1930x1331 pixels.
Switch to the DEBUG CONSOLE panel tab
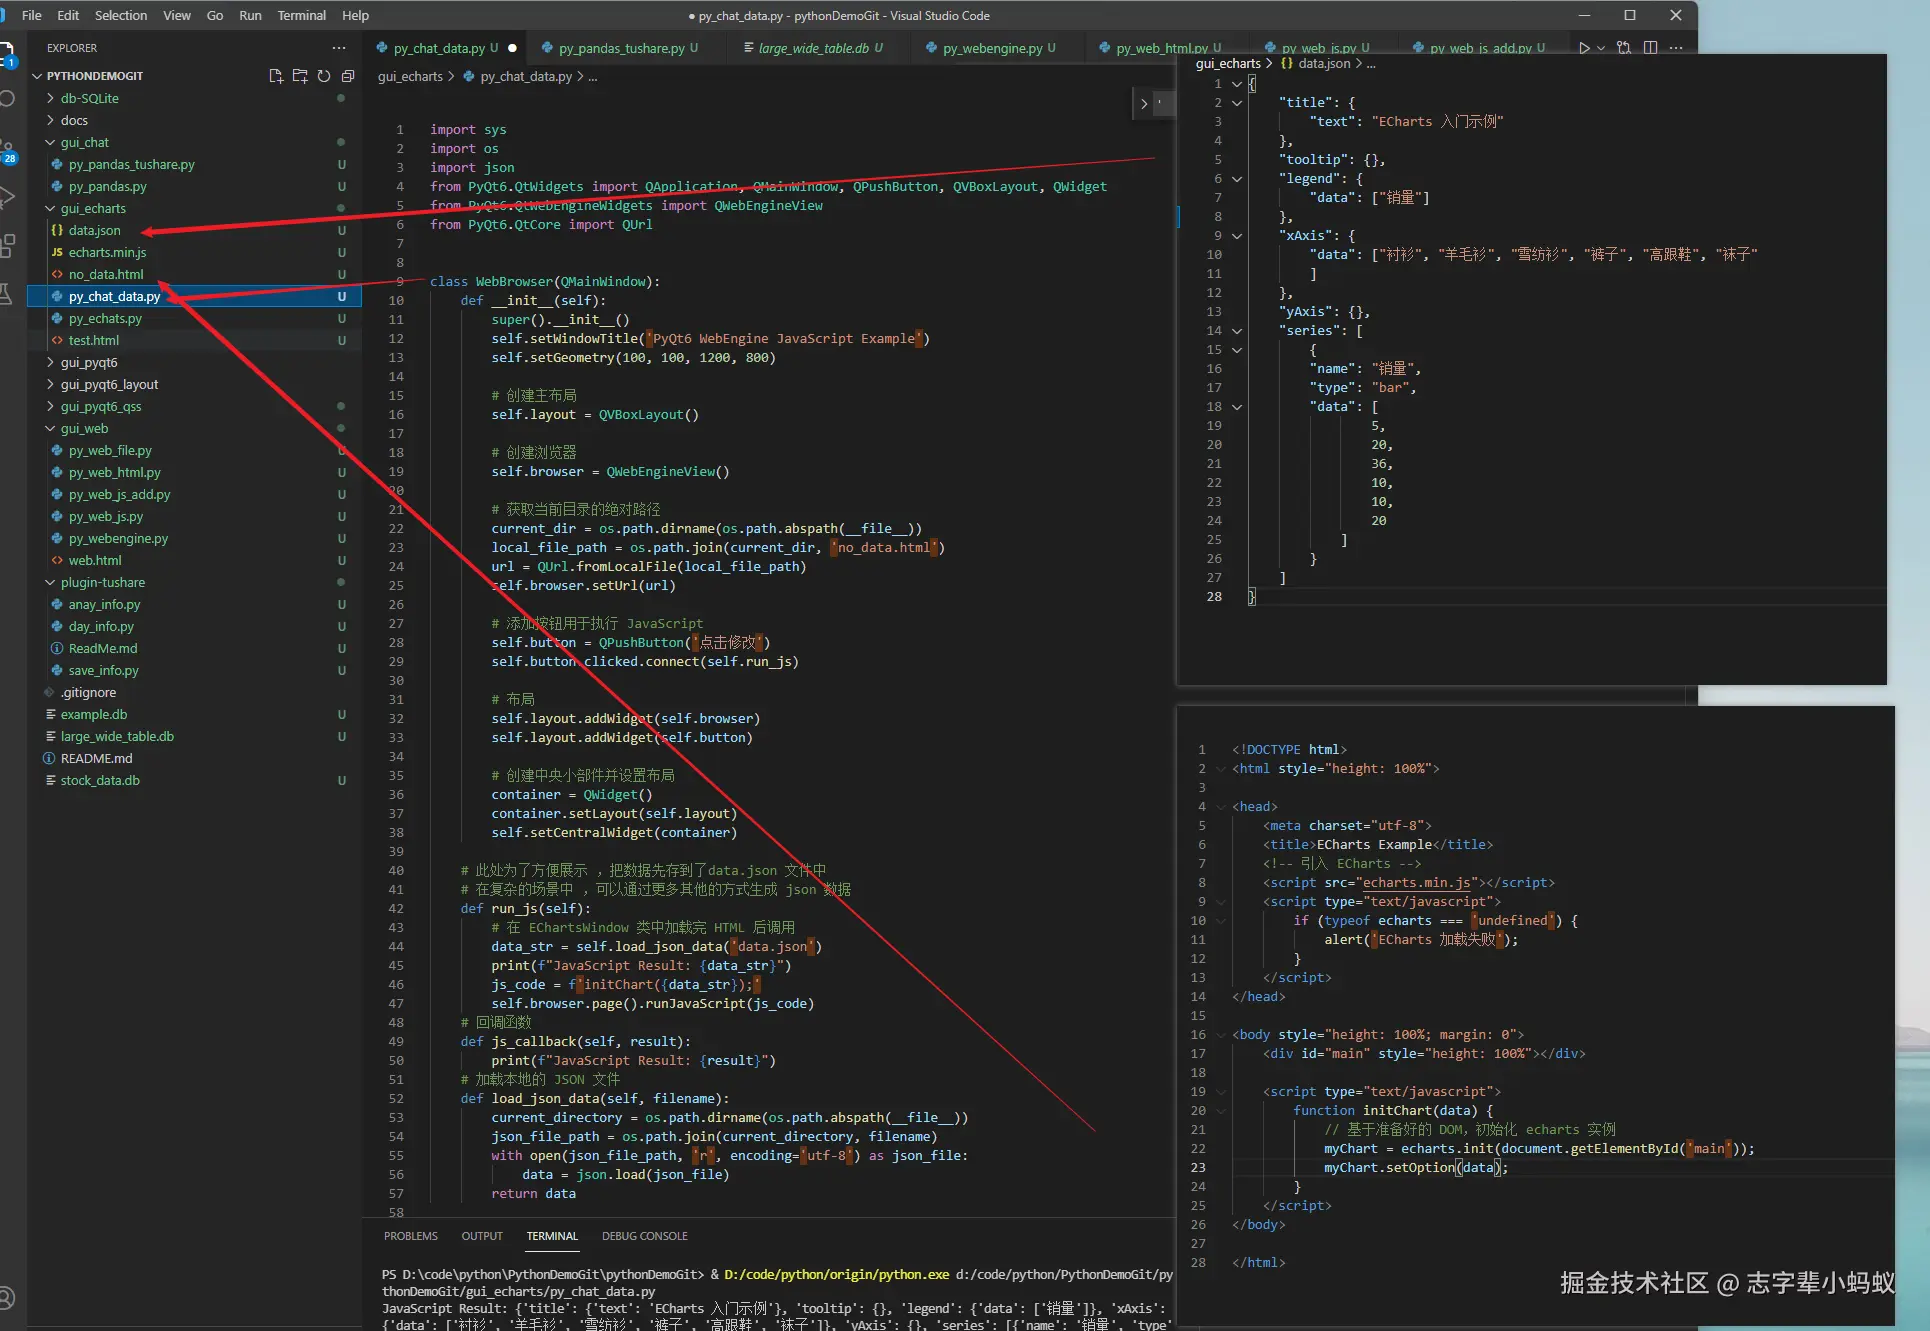pyautogui.click(x=644, y=1236)
